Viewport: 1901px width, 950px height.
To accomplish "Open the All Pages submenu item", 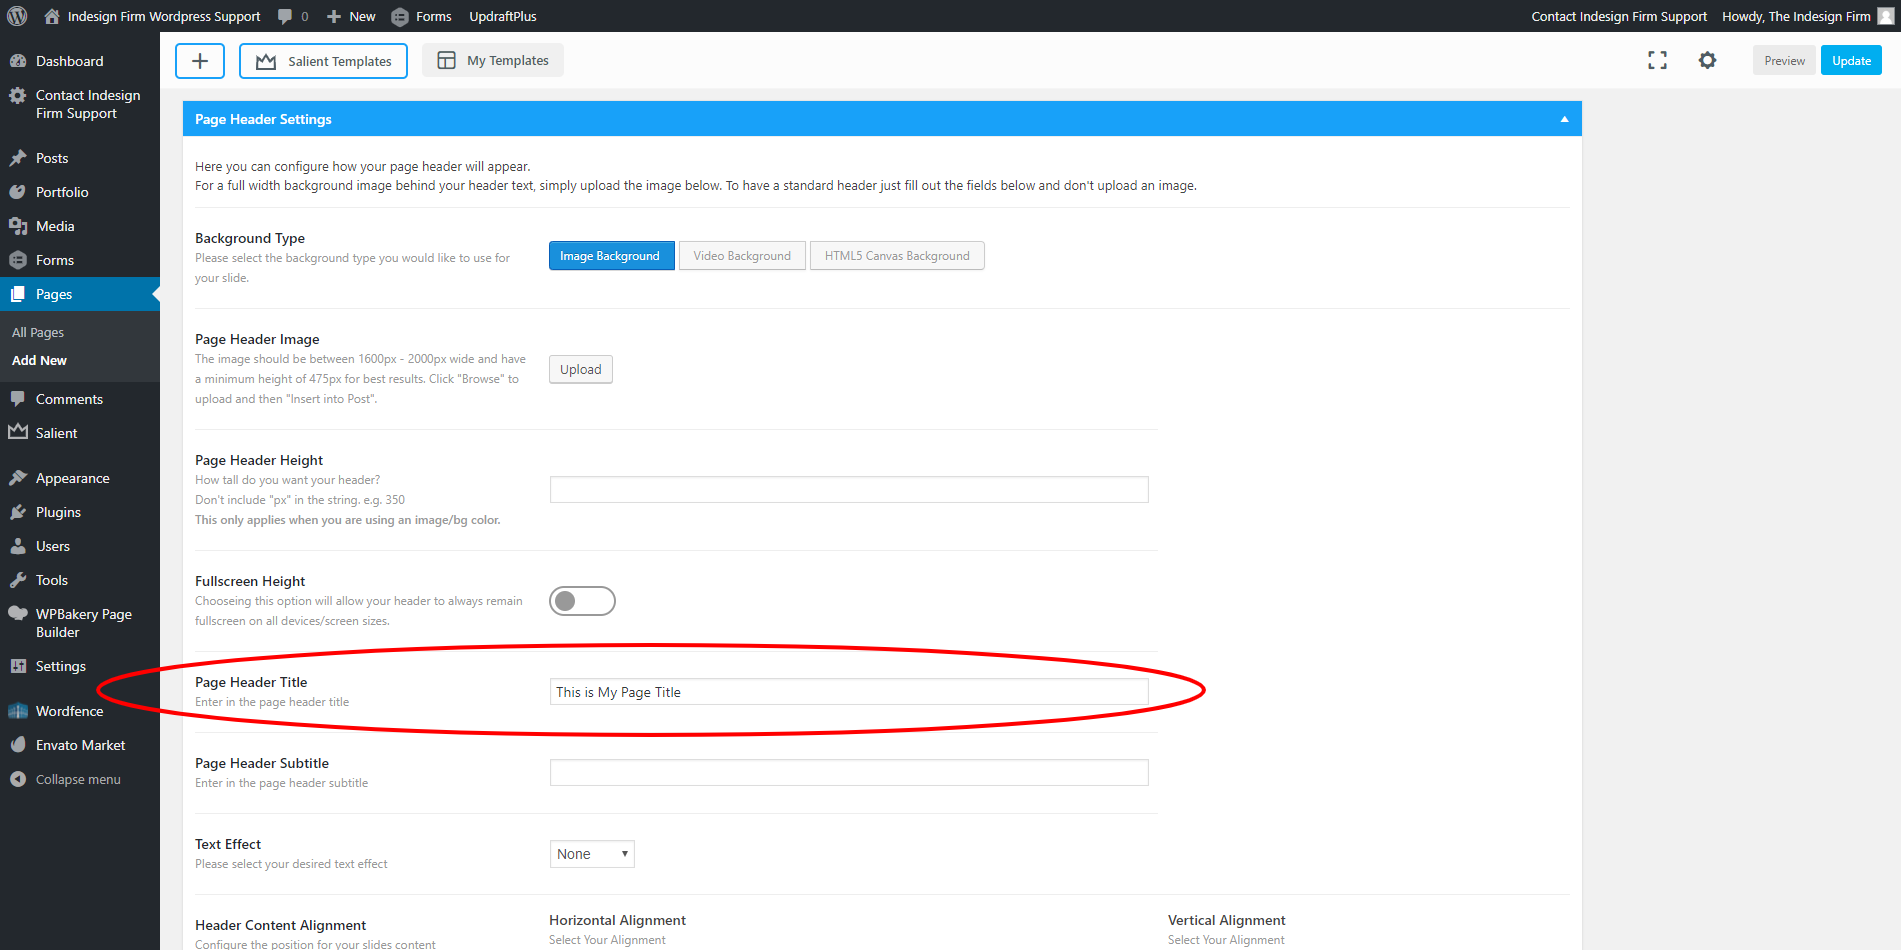I will pos(38,332).
